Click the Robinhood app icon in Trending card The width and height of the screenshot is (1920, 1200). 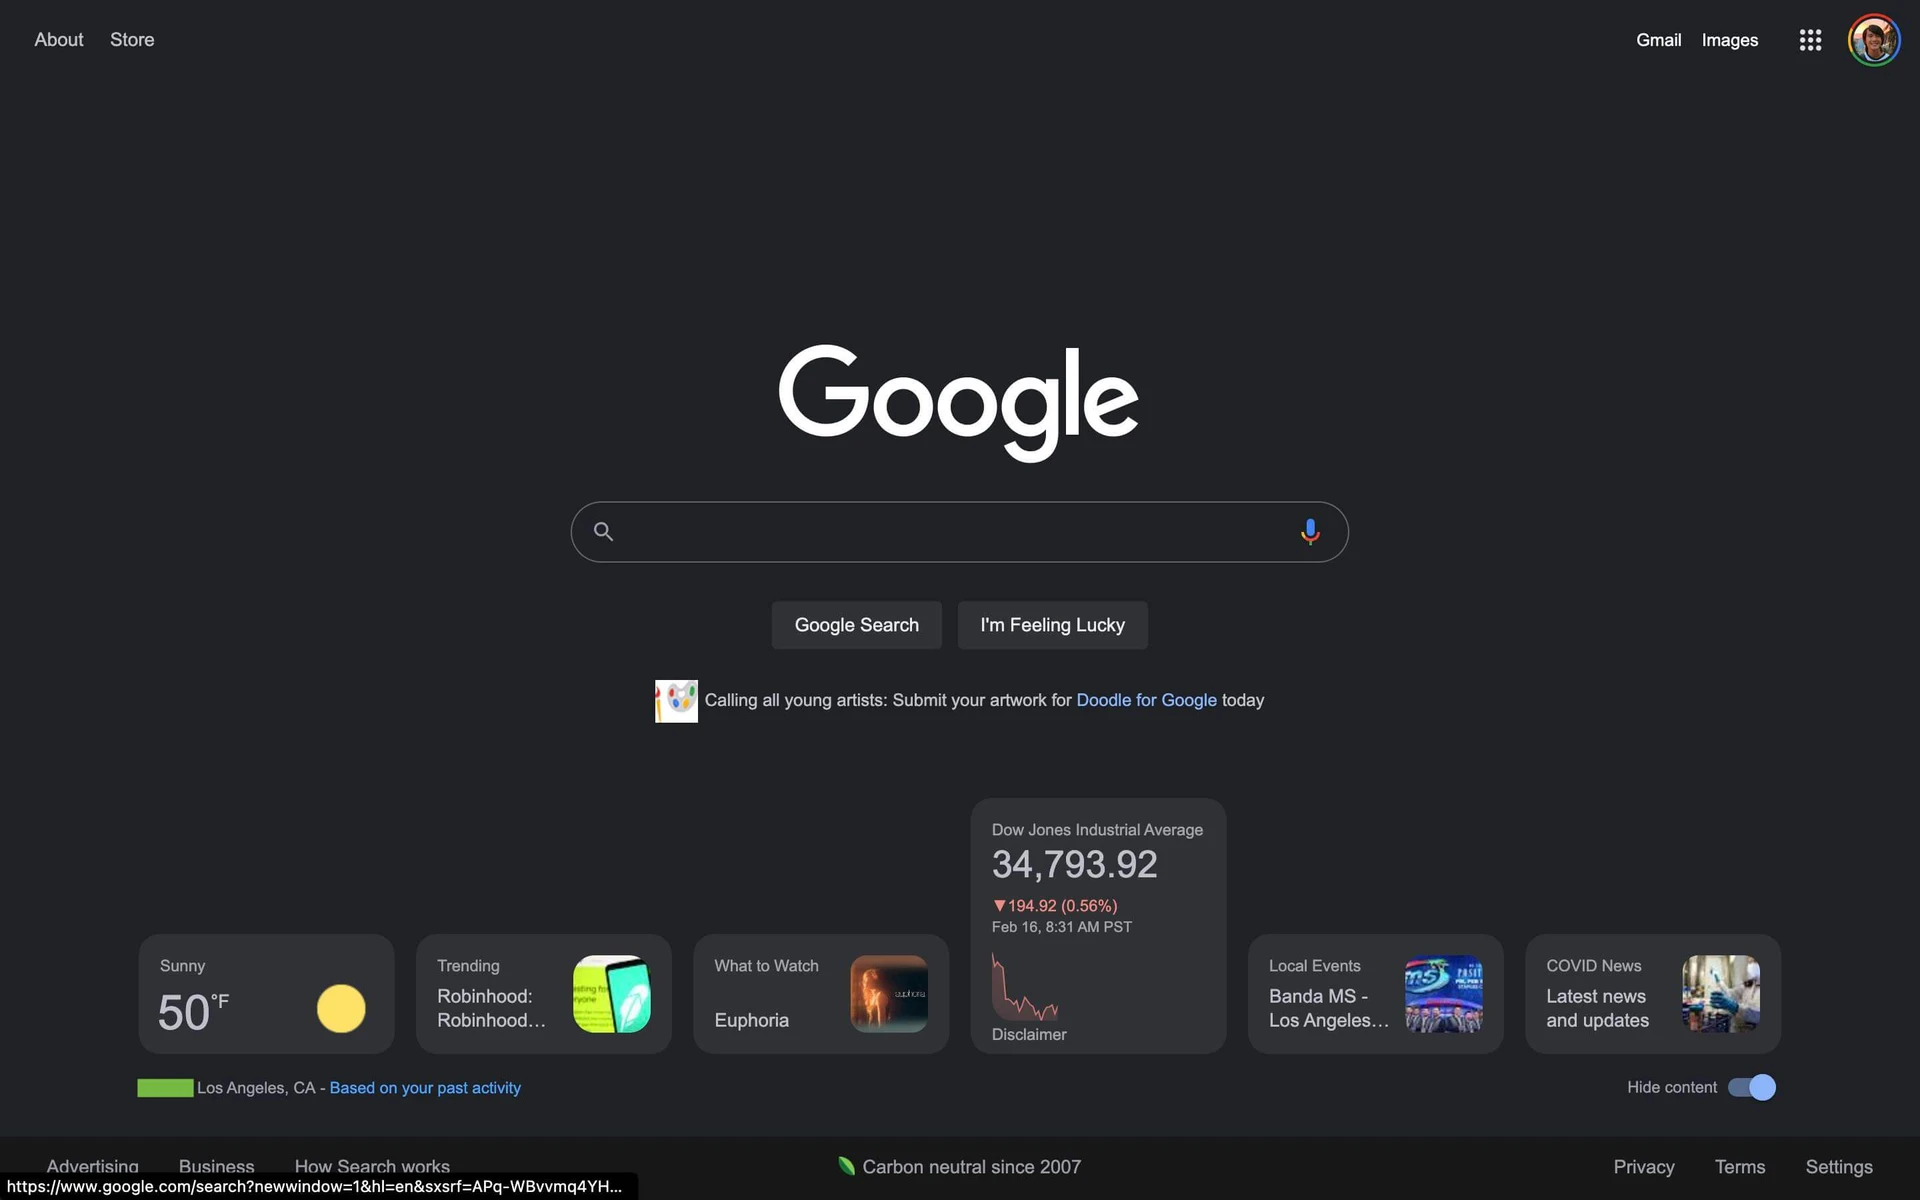(612, 994)
